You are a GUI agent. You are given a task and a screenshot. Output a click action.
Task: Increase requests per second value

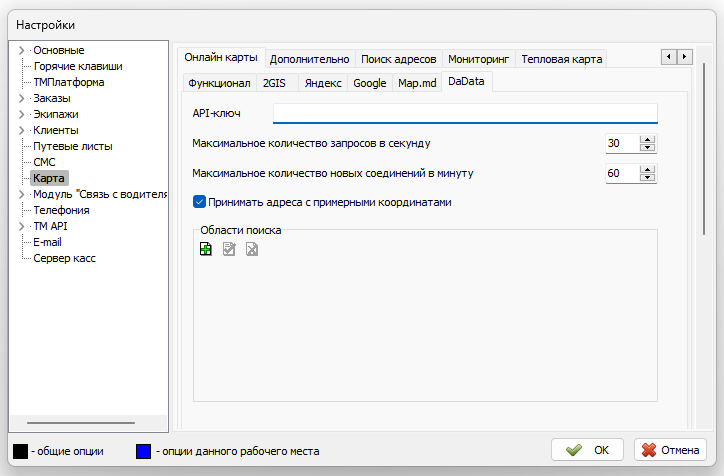point(647,139)
